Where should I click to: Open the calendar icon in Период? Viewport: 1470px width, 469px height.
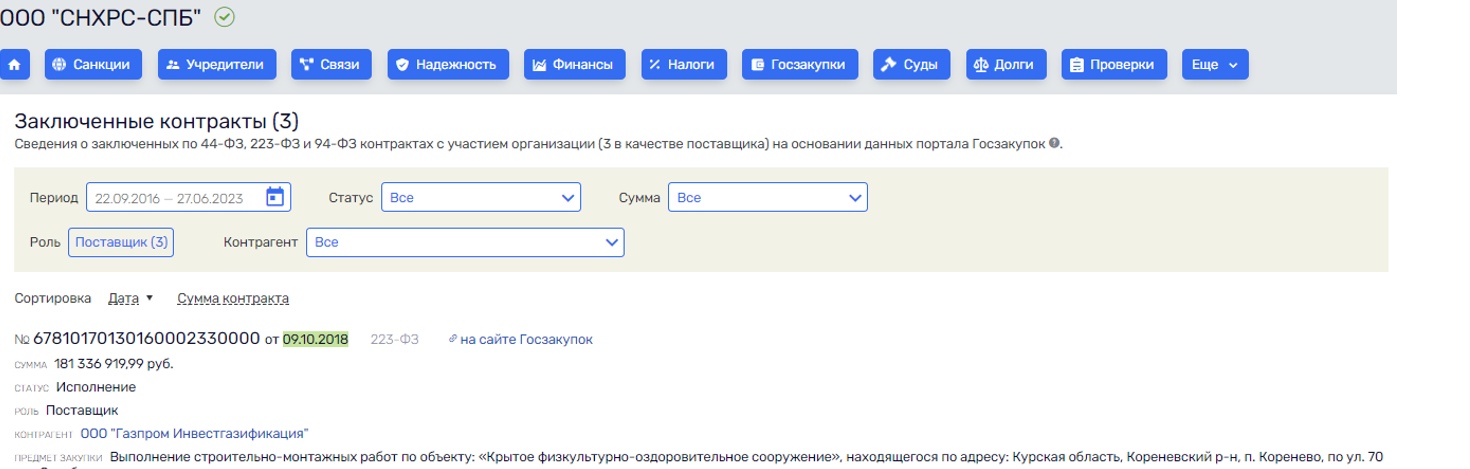275,197
